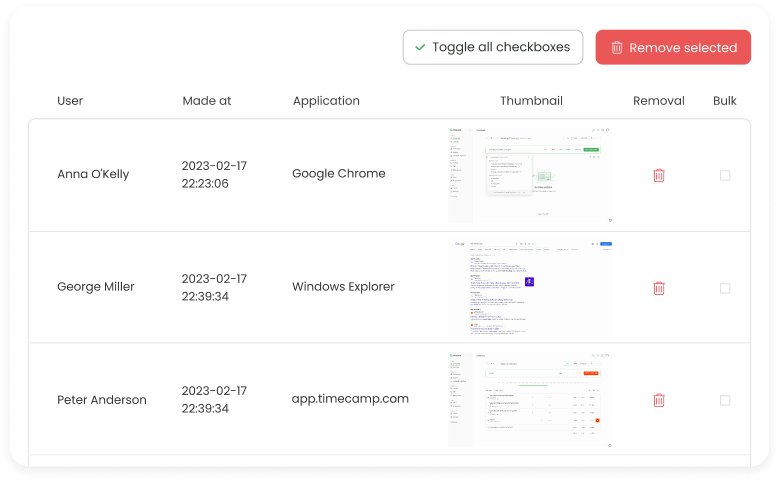Click the app.timecamp.com application text

click(350, 398)
